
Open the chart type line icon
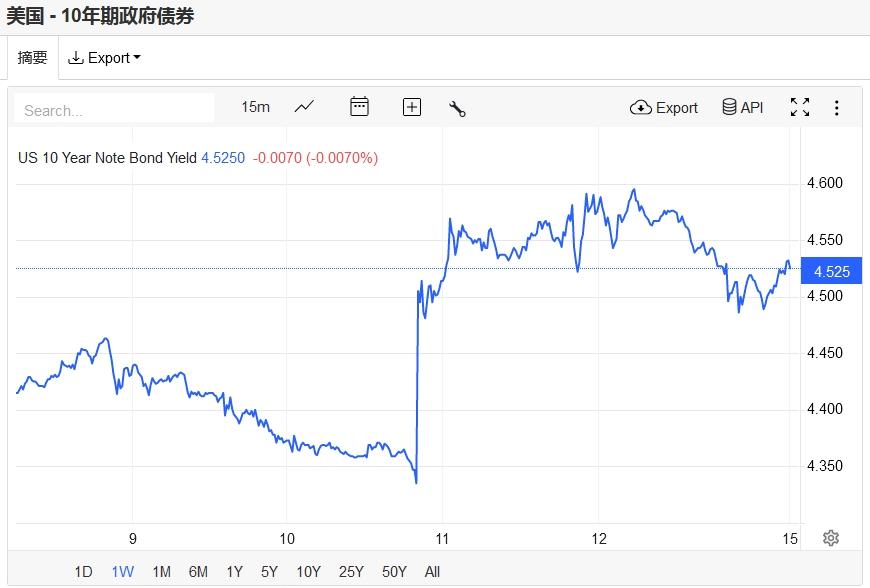pos(305,107)
